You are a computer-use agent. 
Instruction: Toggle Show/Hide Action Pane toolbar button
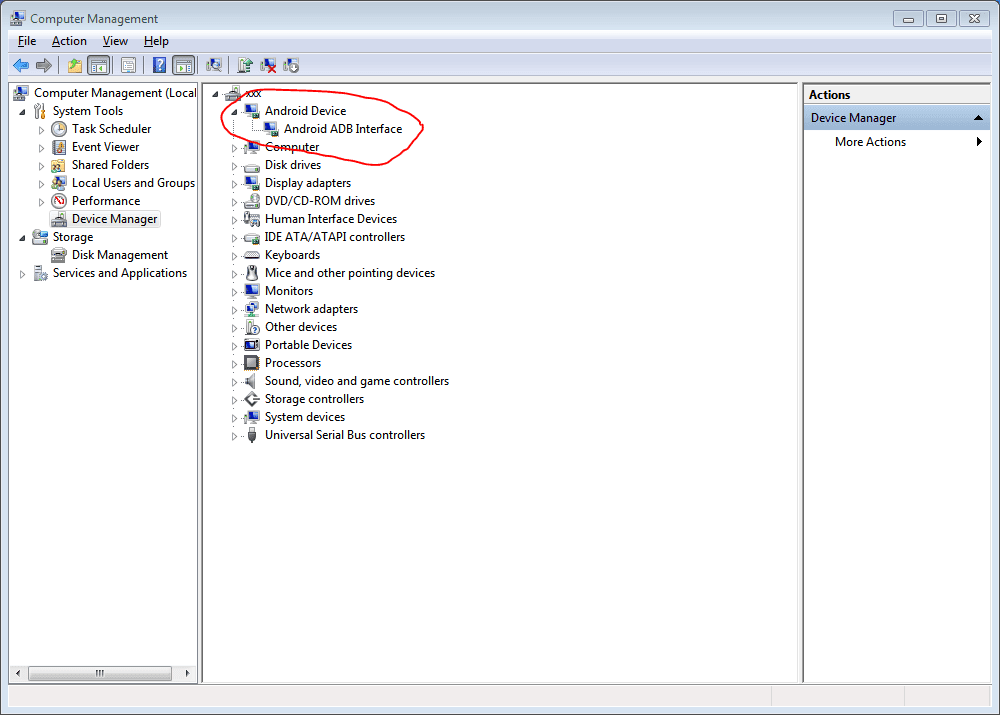pyautogui.click(x=184, y=65)
